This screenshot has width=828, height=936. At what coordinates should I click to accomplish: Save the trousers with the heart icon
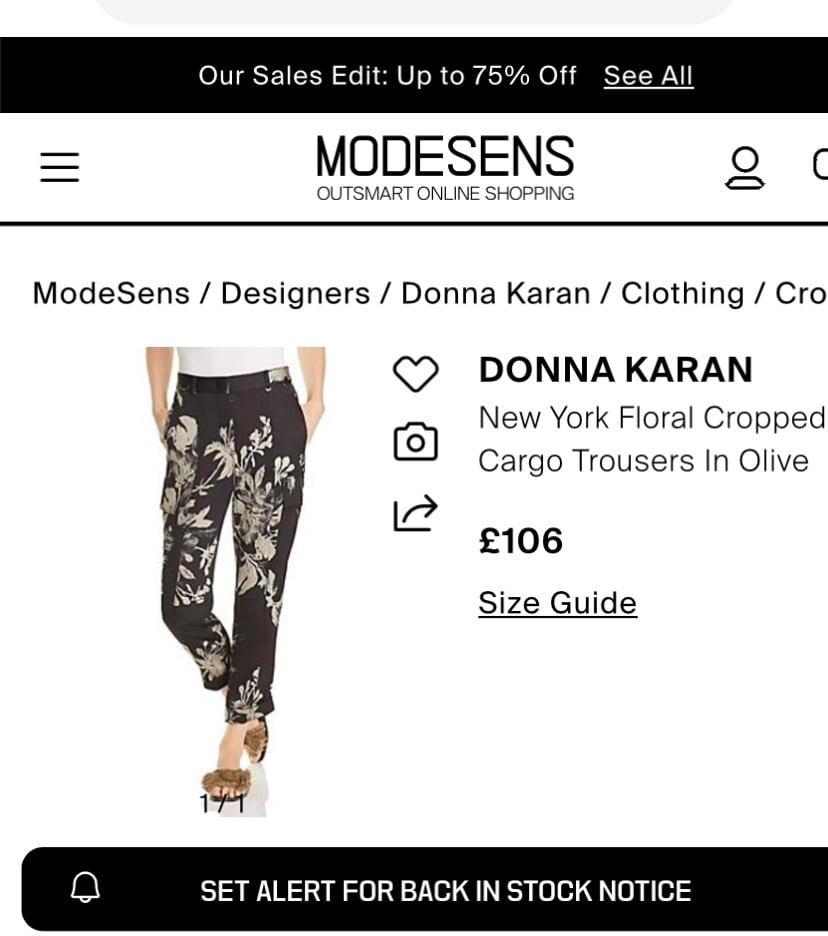(415, 374)
